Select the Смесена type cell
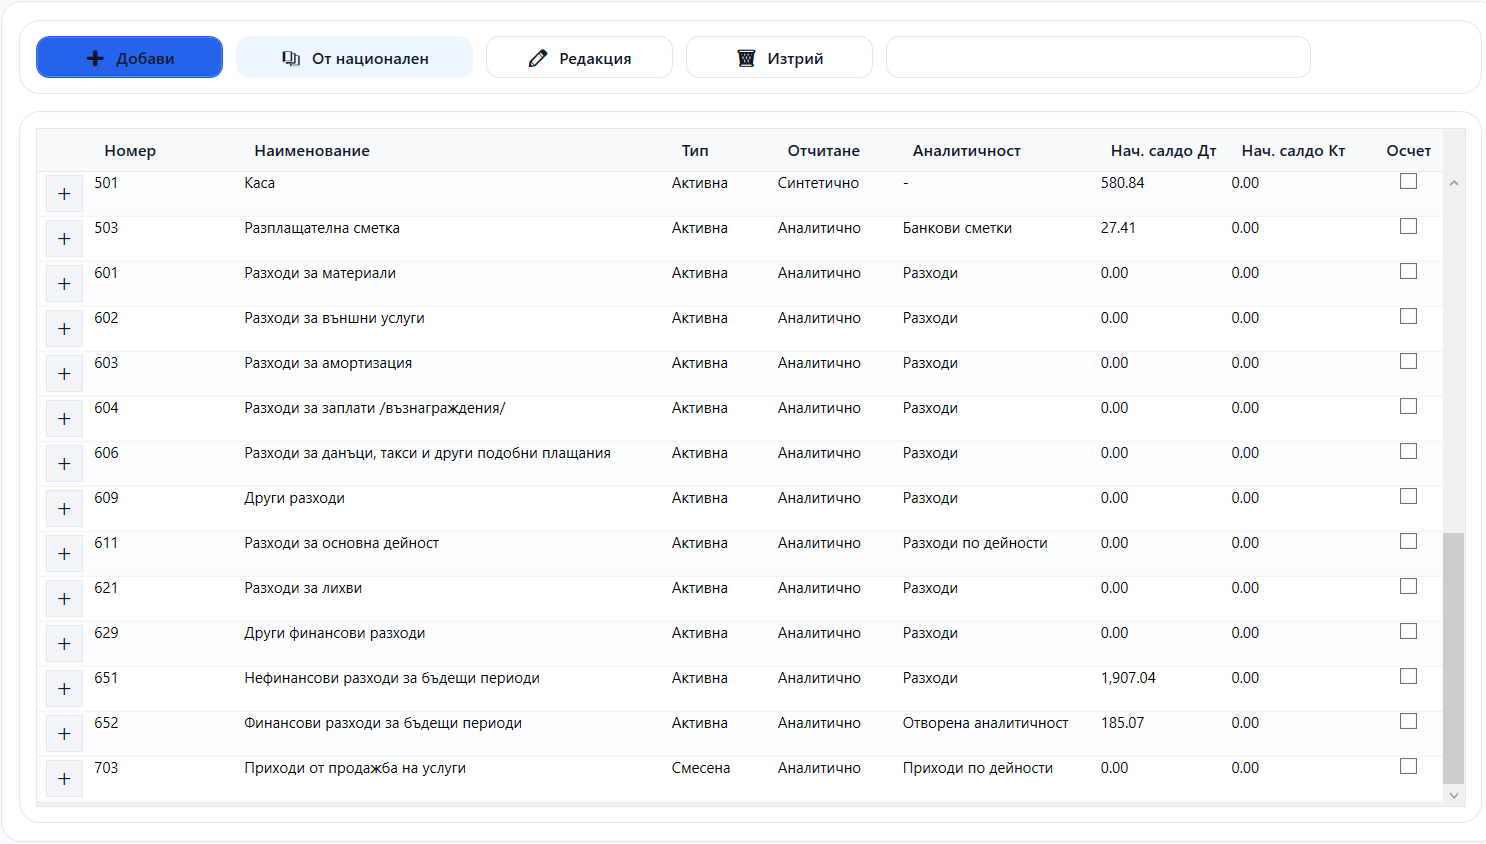 click(701, 768)
